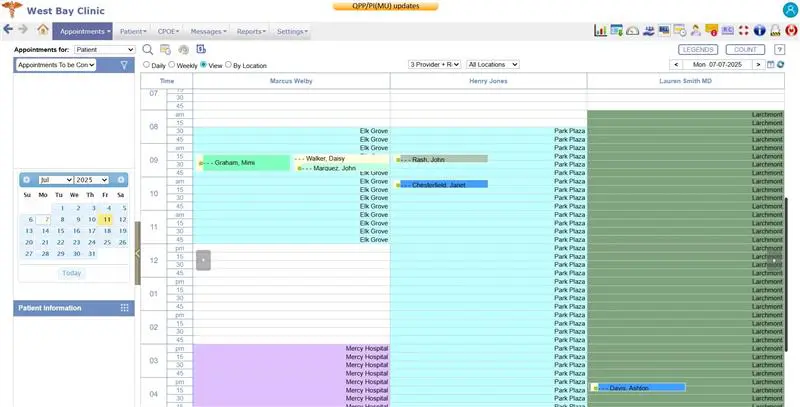The image size is (800, 407).
Task: Go back with the blue back arrow
Action: 8,29
